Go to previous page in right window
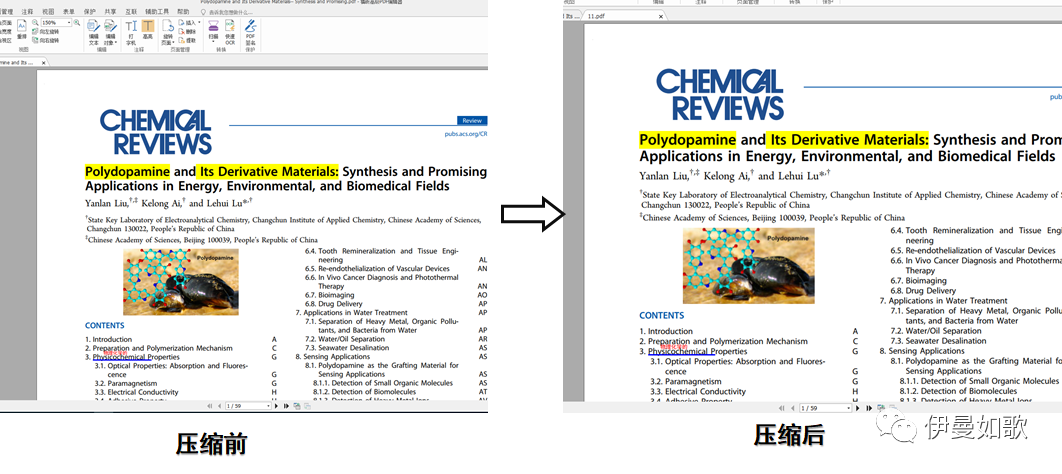Image resolution: width=1062 pixels, height=474 pixels. pos(793,408)
